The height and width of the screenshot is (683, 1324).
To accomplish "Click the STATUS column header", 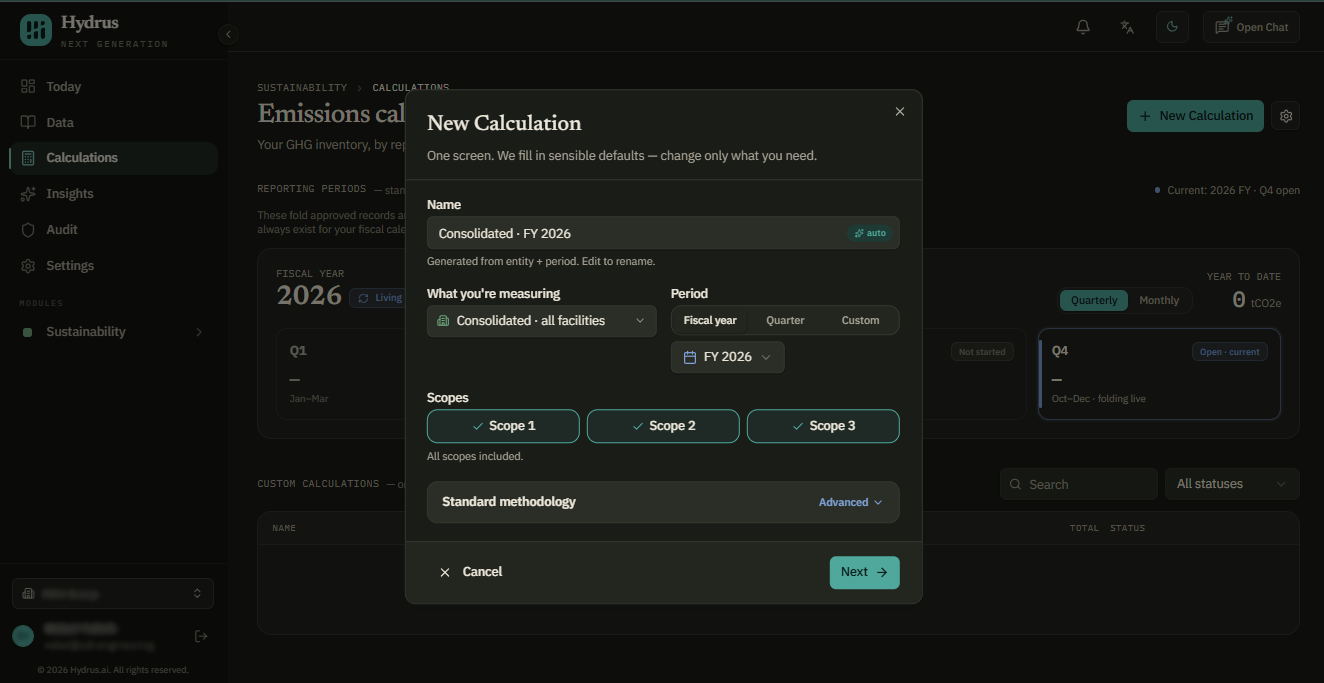I will point(1127,528).
